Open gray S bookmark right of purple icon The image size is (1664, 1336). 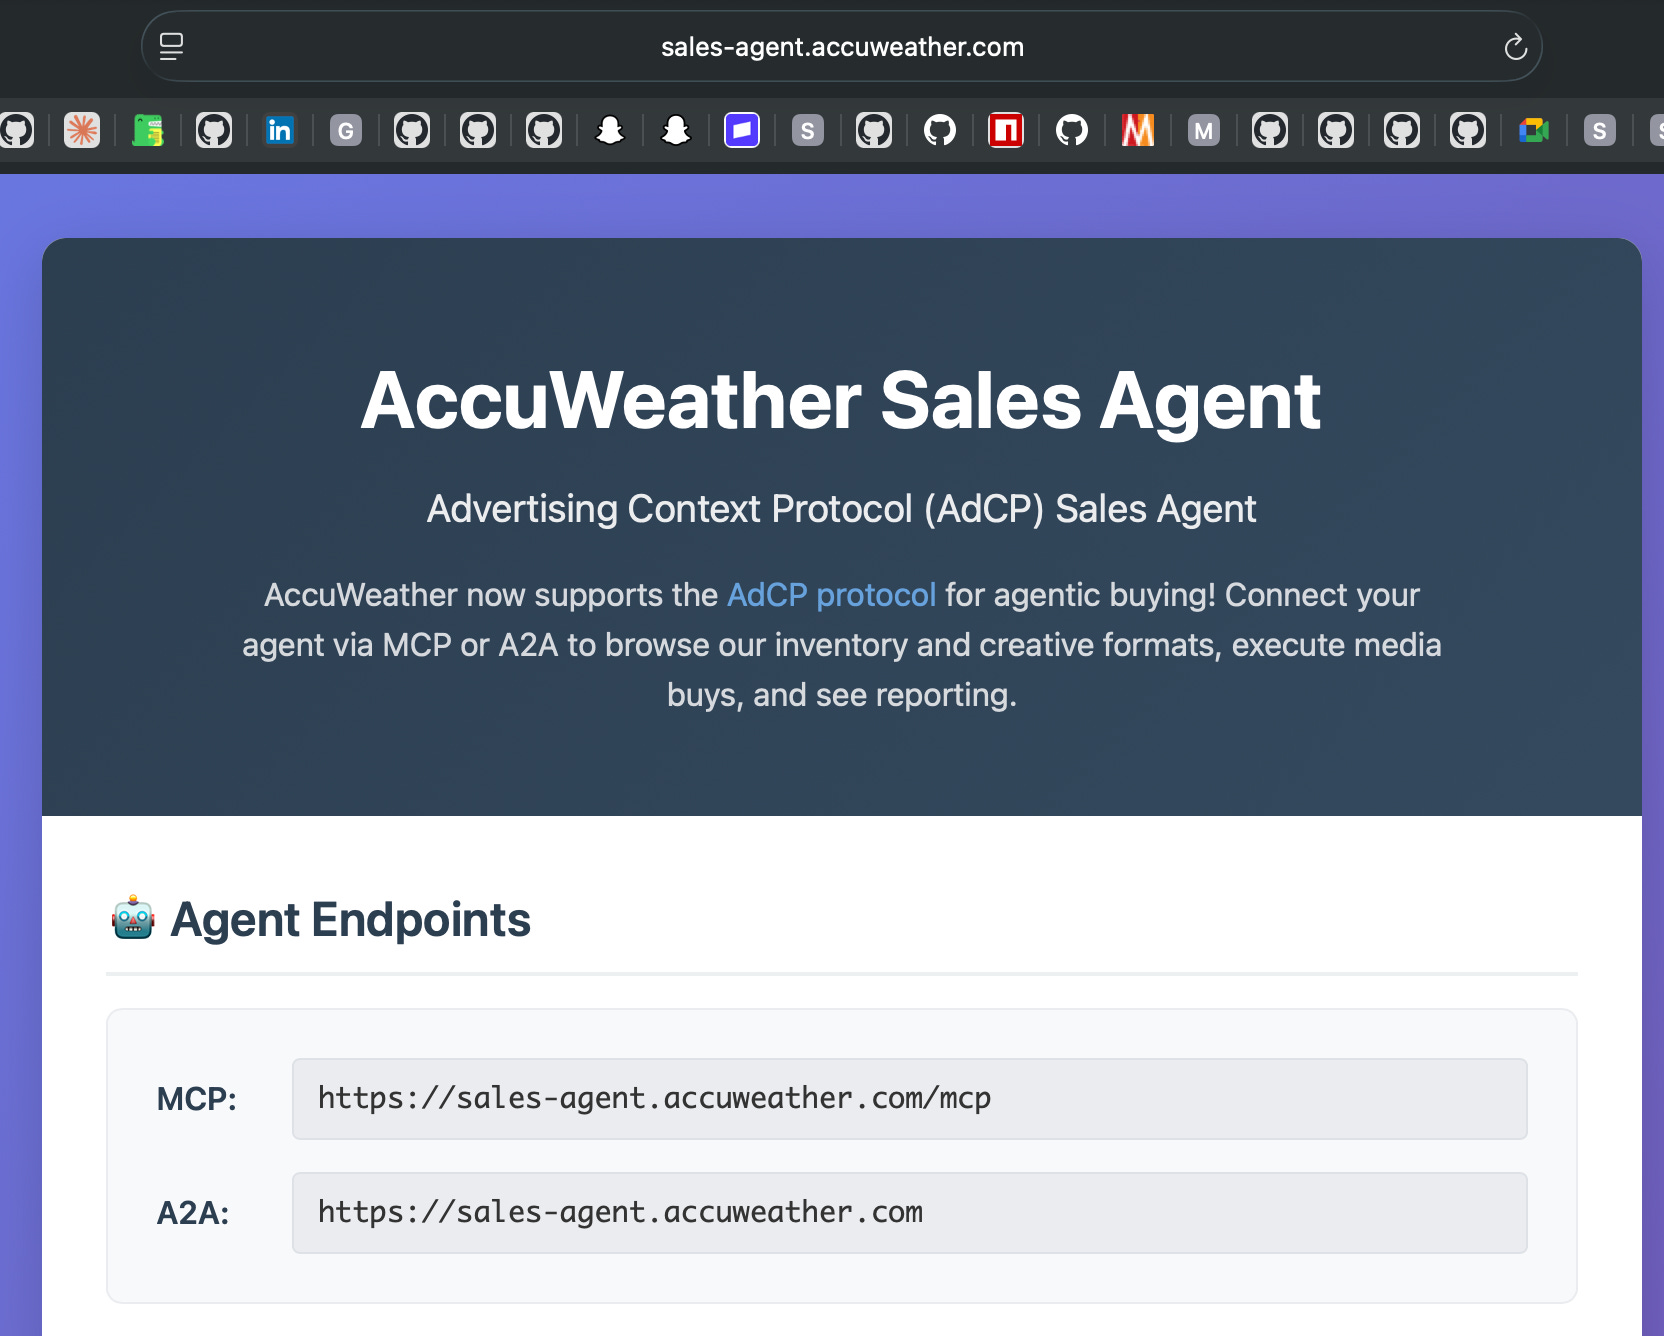pyautogui.click(x=808, y=130)
